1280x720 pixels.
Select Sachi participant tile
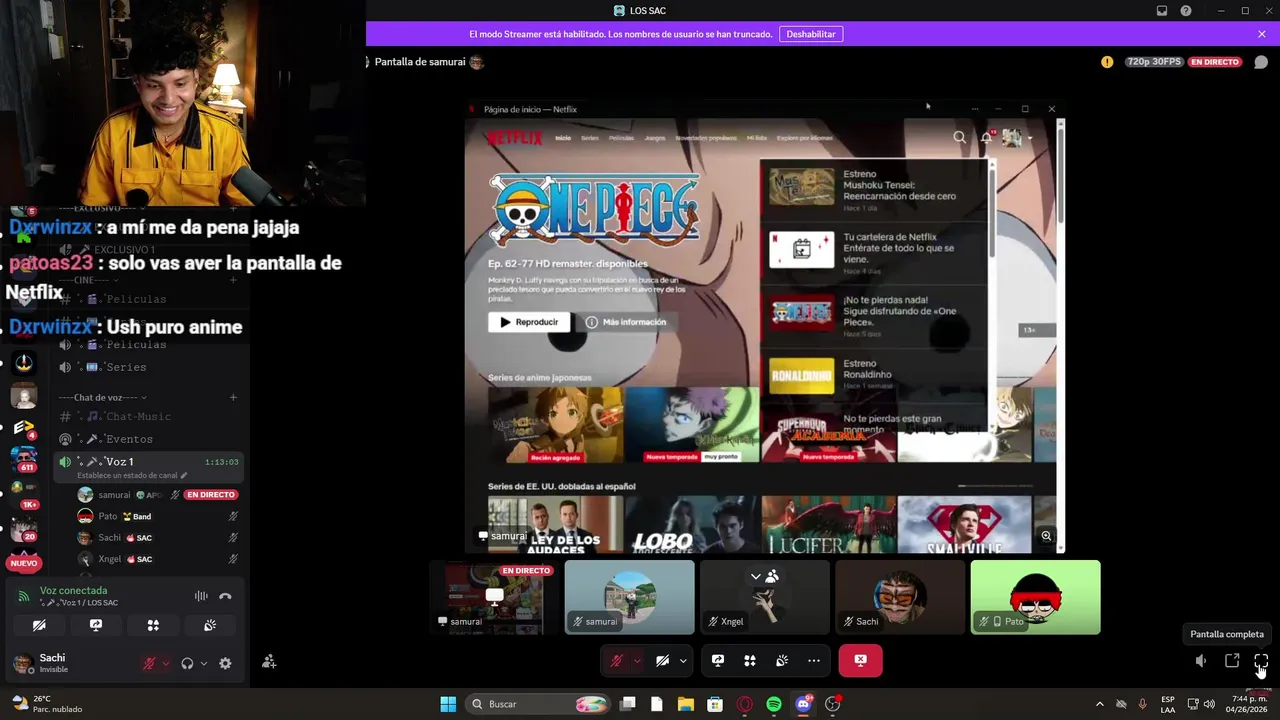coord(900,597)
